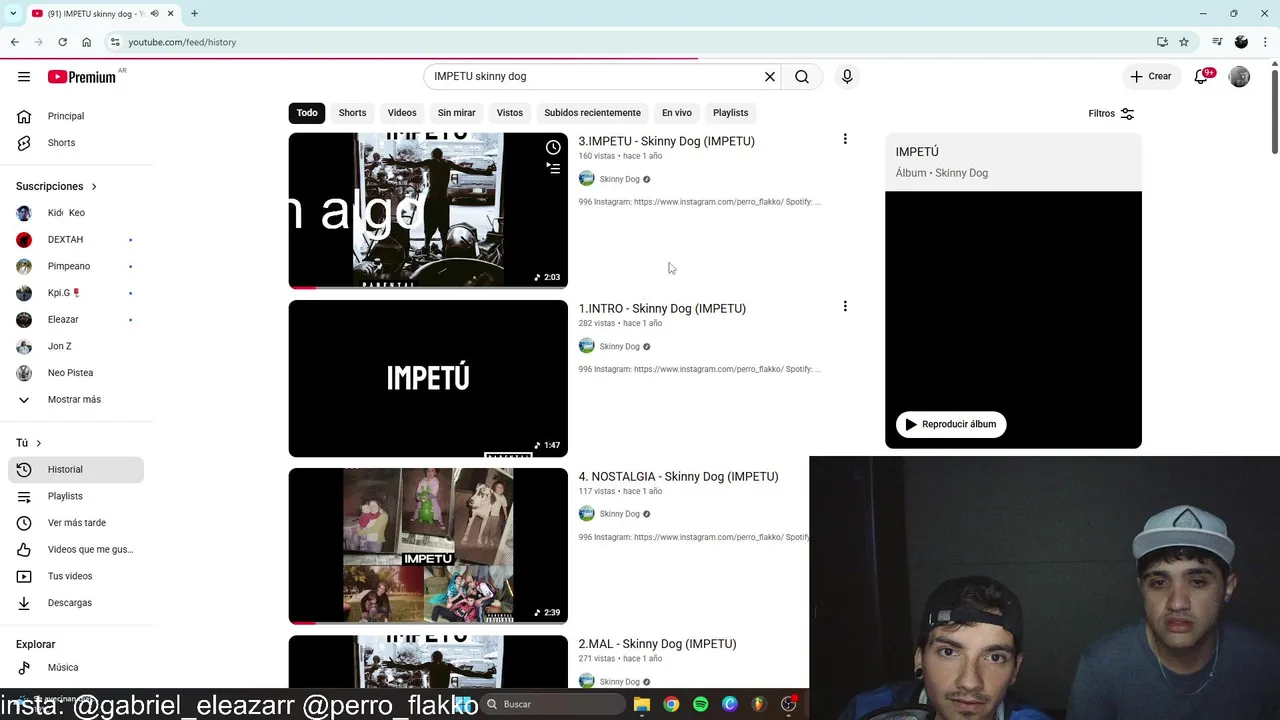Open the Filtros filter options
The image size is (1280, 720).
[1111, 114]
